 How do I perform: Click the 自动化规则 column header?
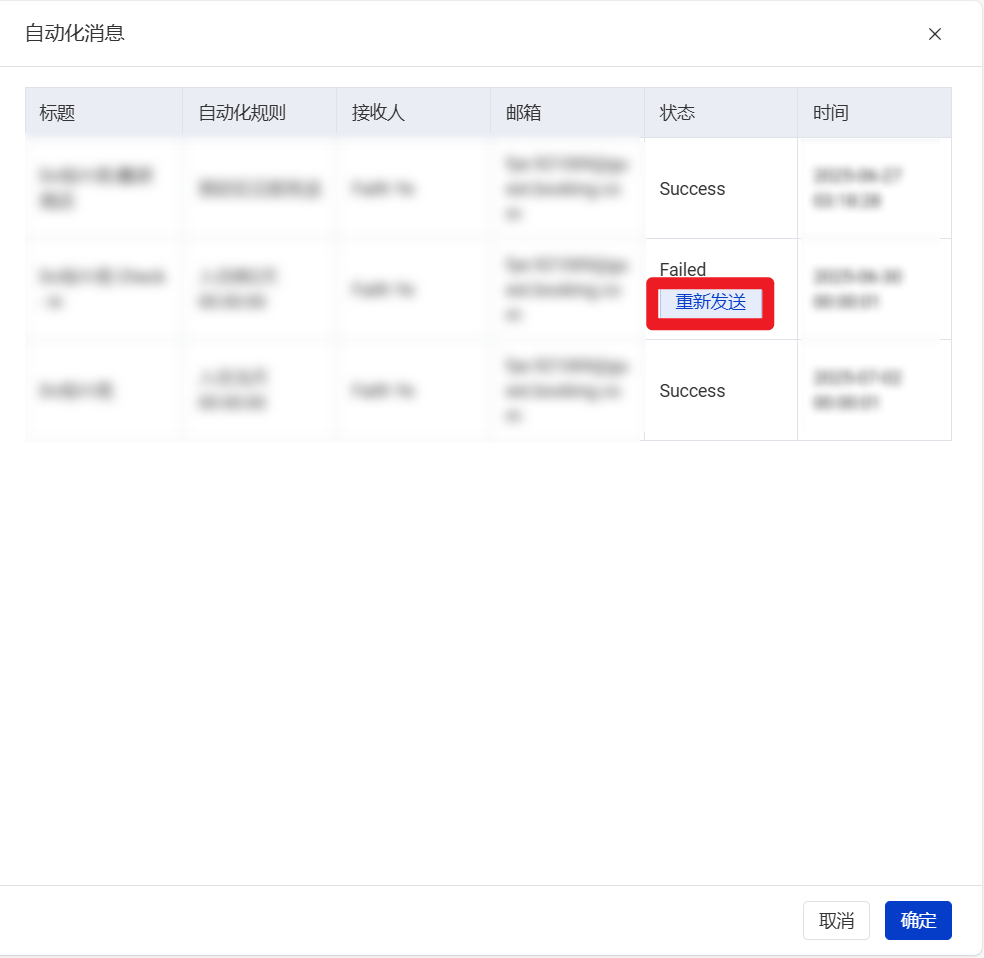242,113
